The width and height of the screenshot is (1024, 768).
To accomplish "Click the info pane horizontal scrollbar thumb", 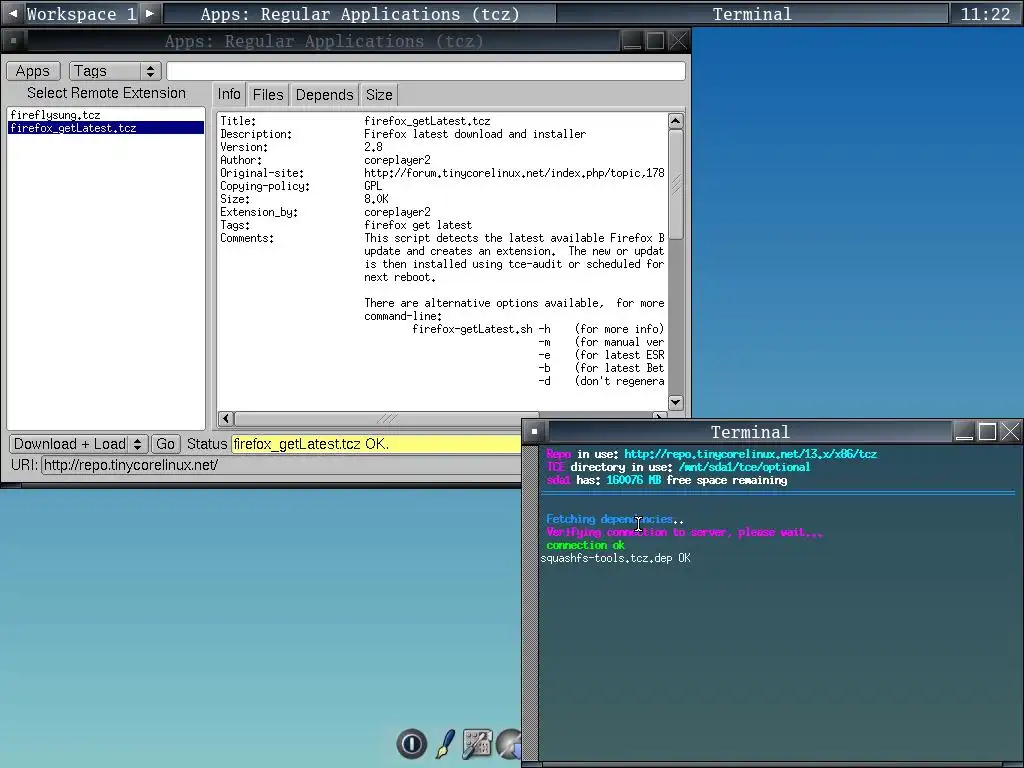I will click(387, 418).
